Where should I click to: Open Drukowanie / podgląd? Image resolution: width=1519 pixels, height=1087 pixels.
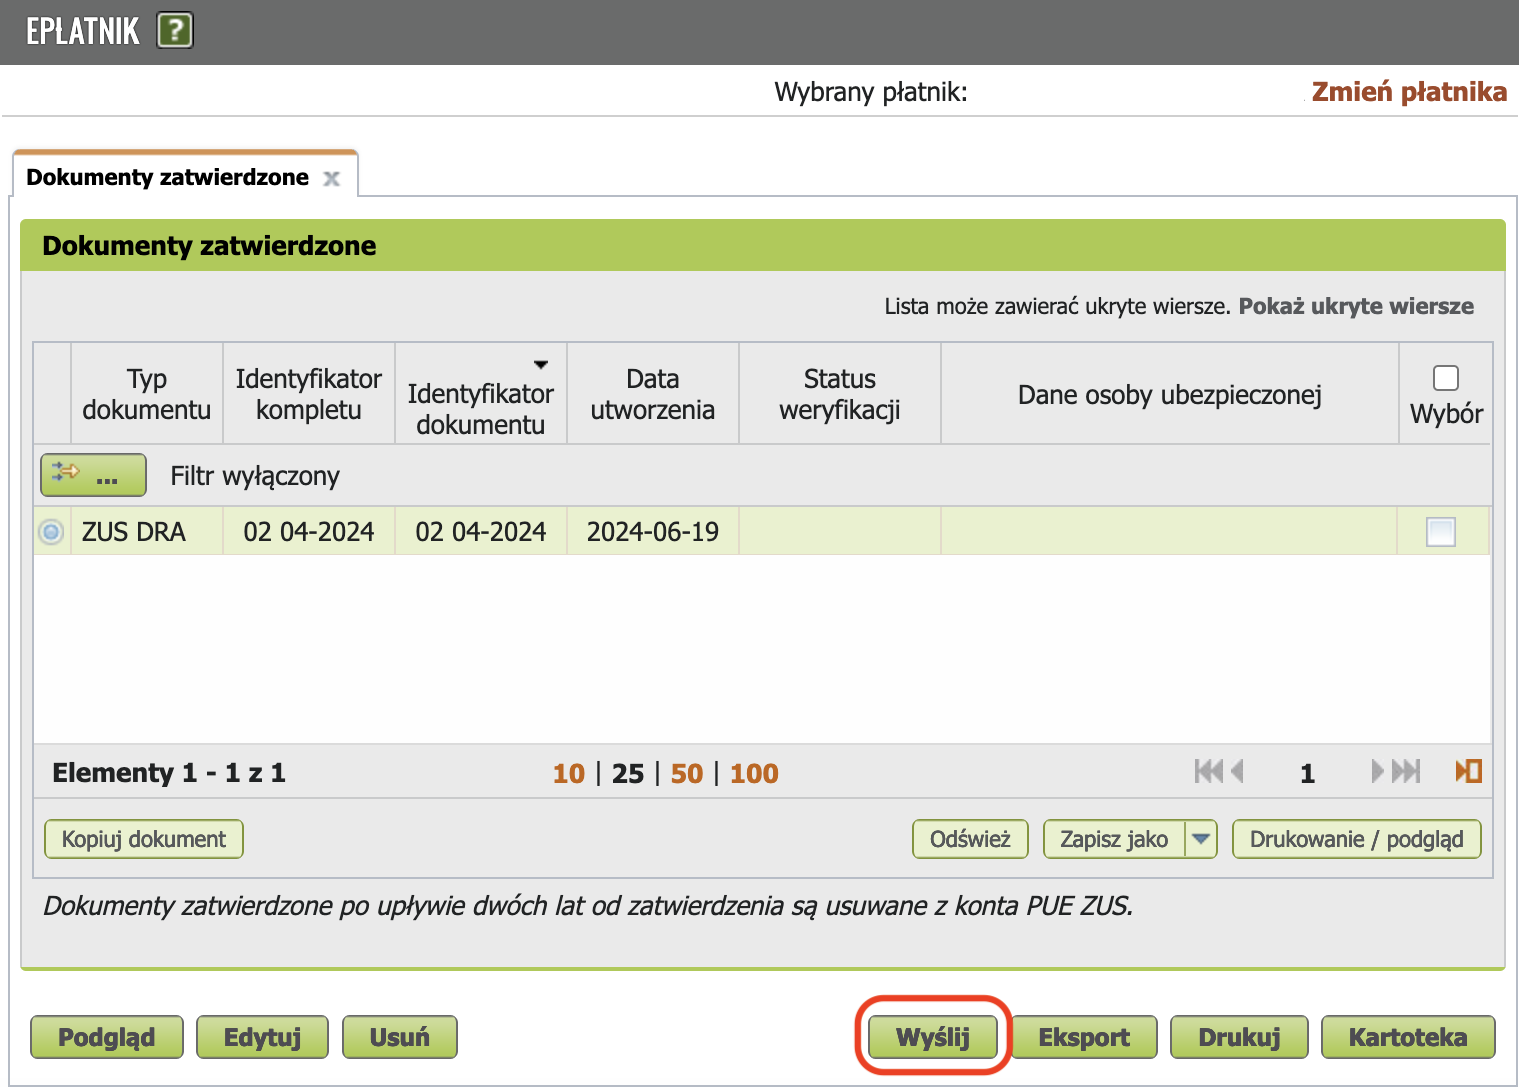point(1357,839)
